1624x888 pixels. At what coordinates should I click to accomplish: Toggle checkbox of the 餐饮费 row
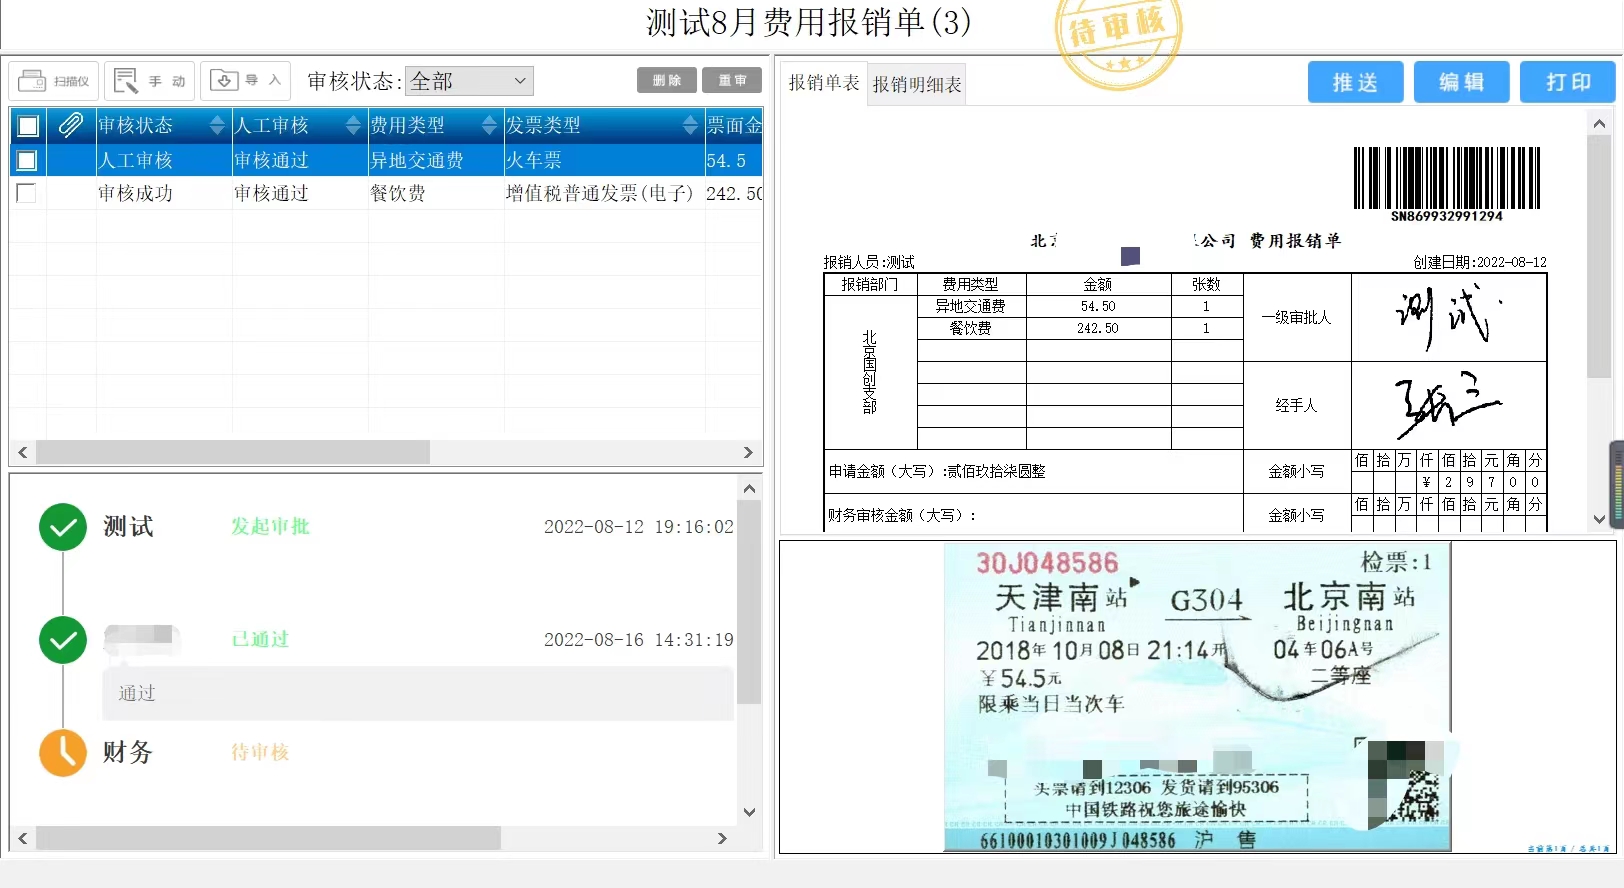[x=27, y=193]
